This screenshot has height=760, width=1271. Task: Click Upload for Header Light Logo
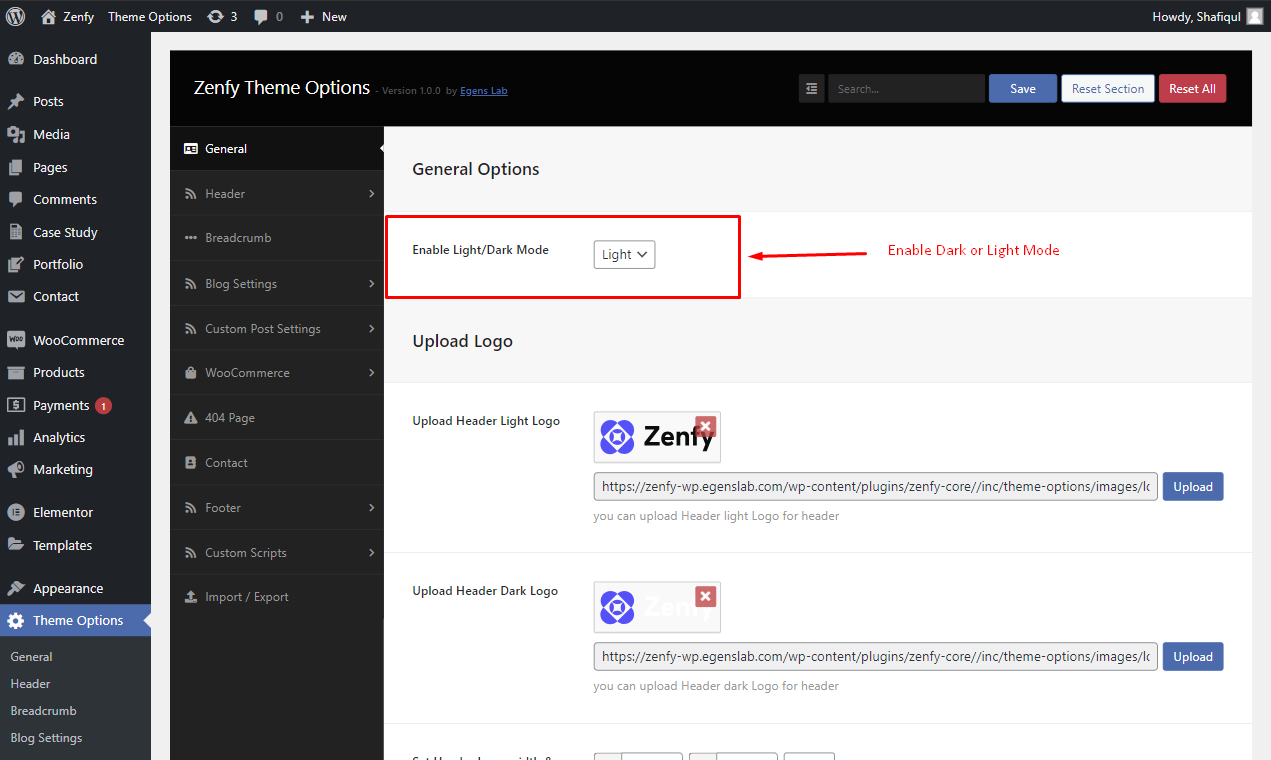pyautogui.click(x=1193, y=487)
